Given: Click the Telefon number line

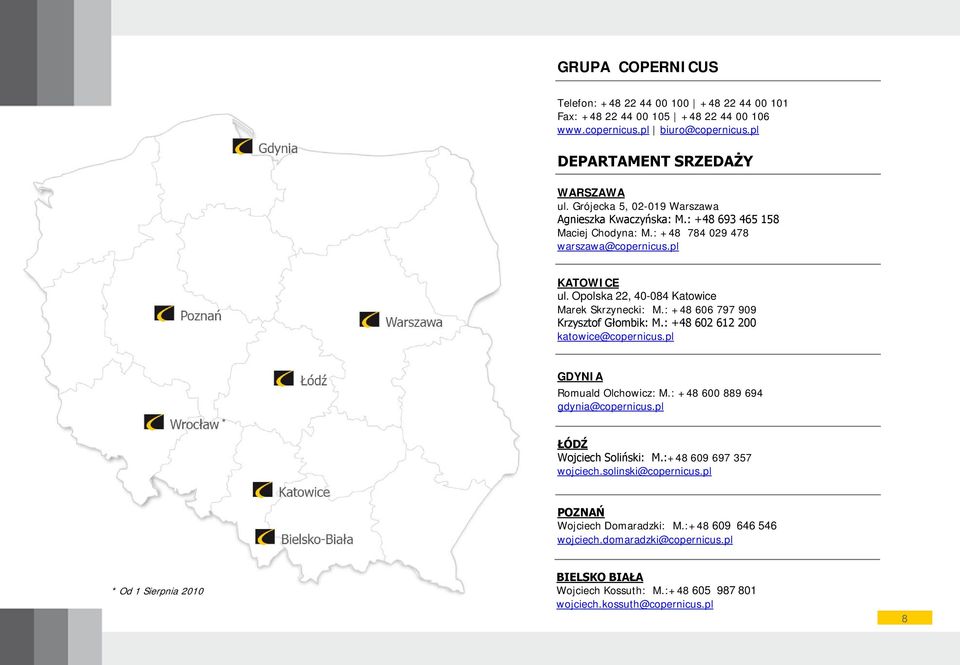Looking at the screenshot, I should point(672,103).
